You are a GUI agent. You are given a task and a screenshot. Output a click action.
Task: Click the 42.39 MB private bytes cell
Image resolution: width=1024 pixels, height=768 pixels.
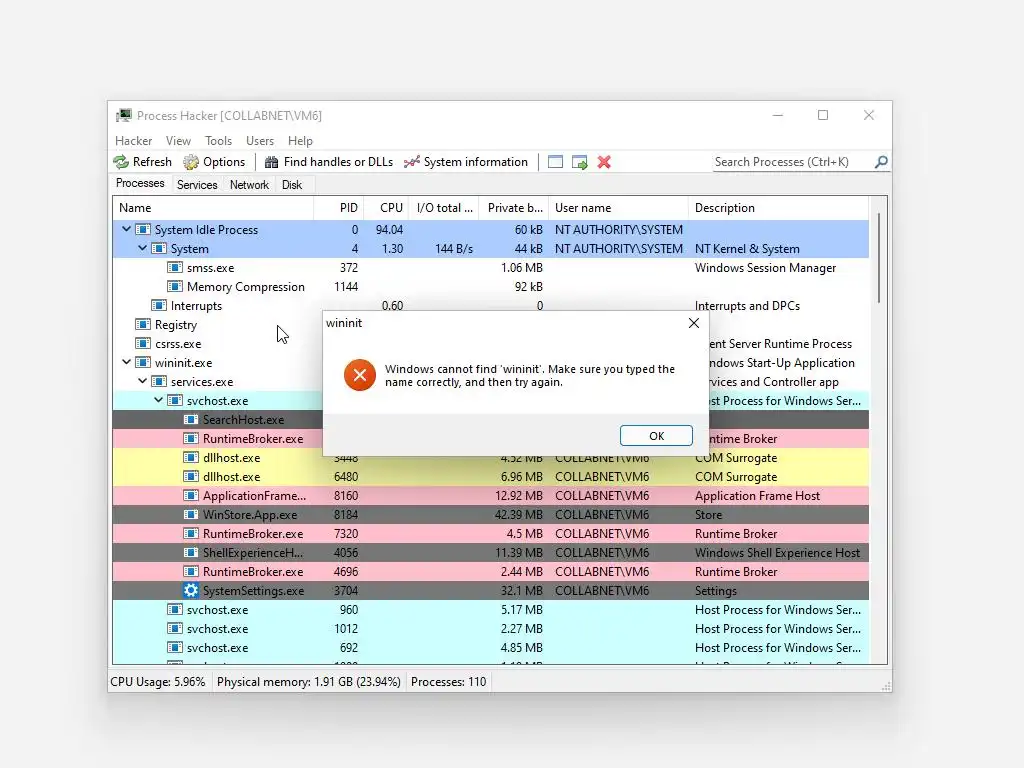(519, 515)
